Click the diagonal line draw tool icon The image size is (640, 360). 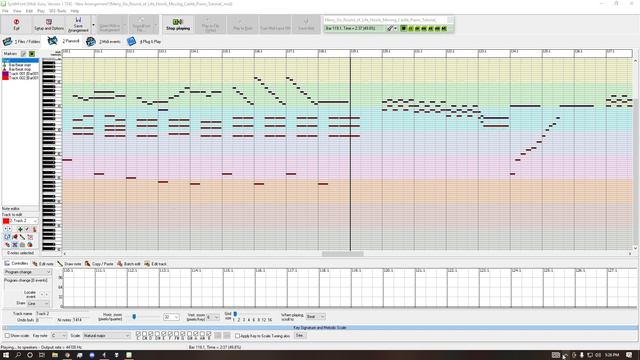click(22, 237)
